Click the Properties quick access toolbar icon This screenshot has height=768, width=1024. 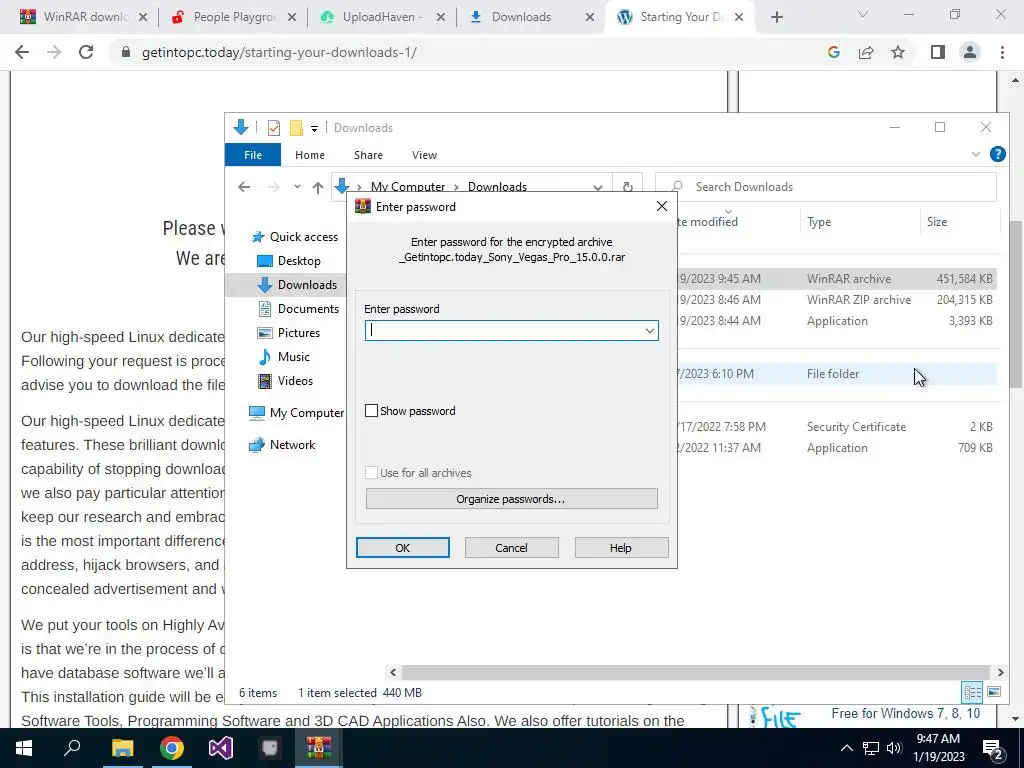pos(274,127)
